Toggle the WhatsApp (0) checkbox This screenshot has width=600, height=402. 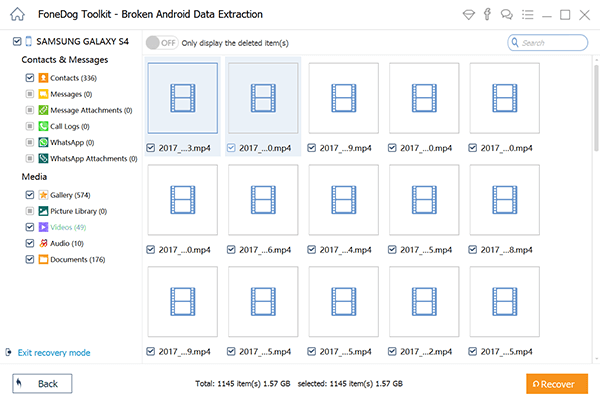click(x=29, y=142)
